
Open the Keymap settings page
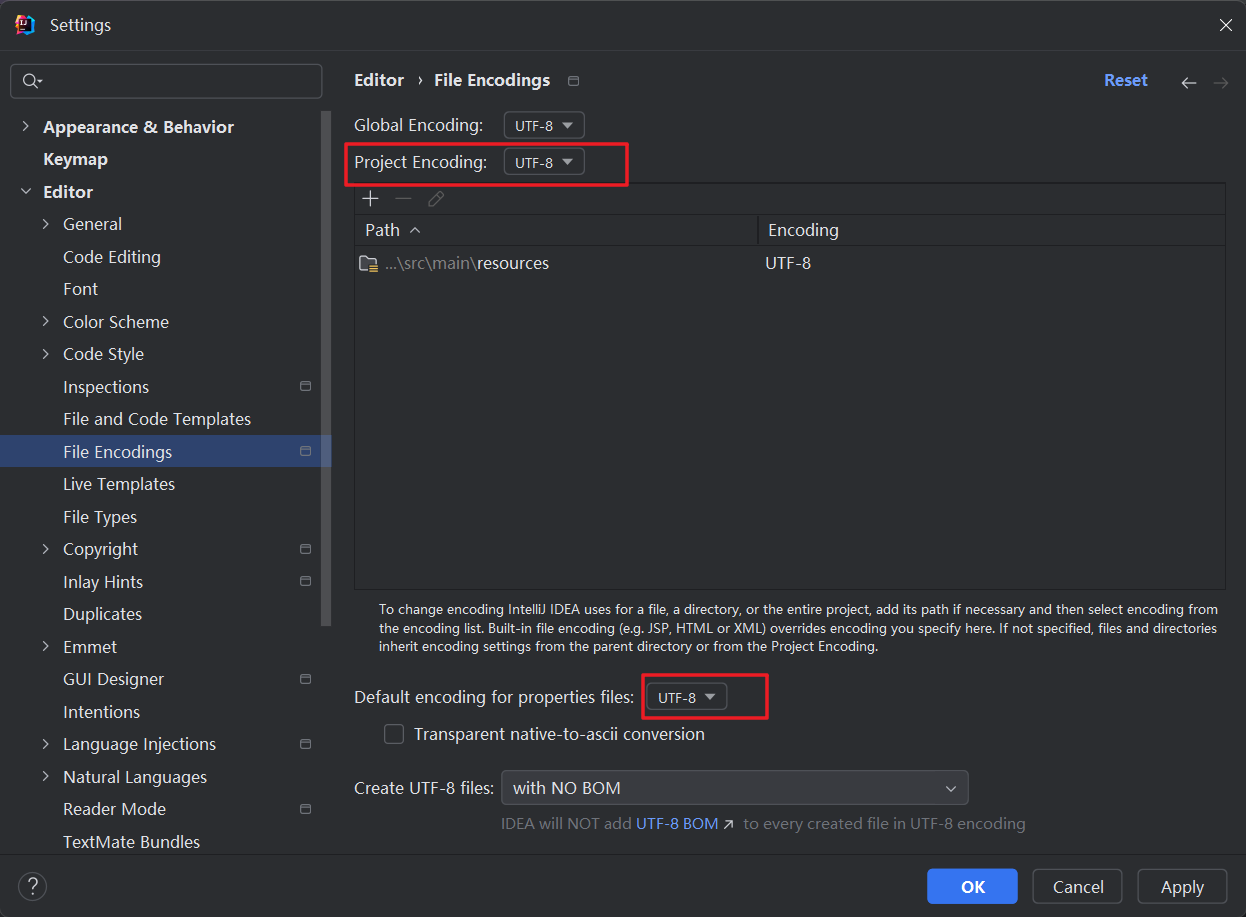click(75, 160)
